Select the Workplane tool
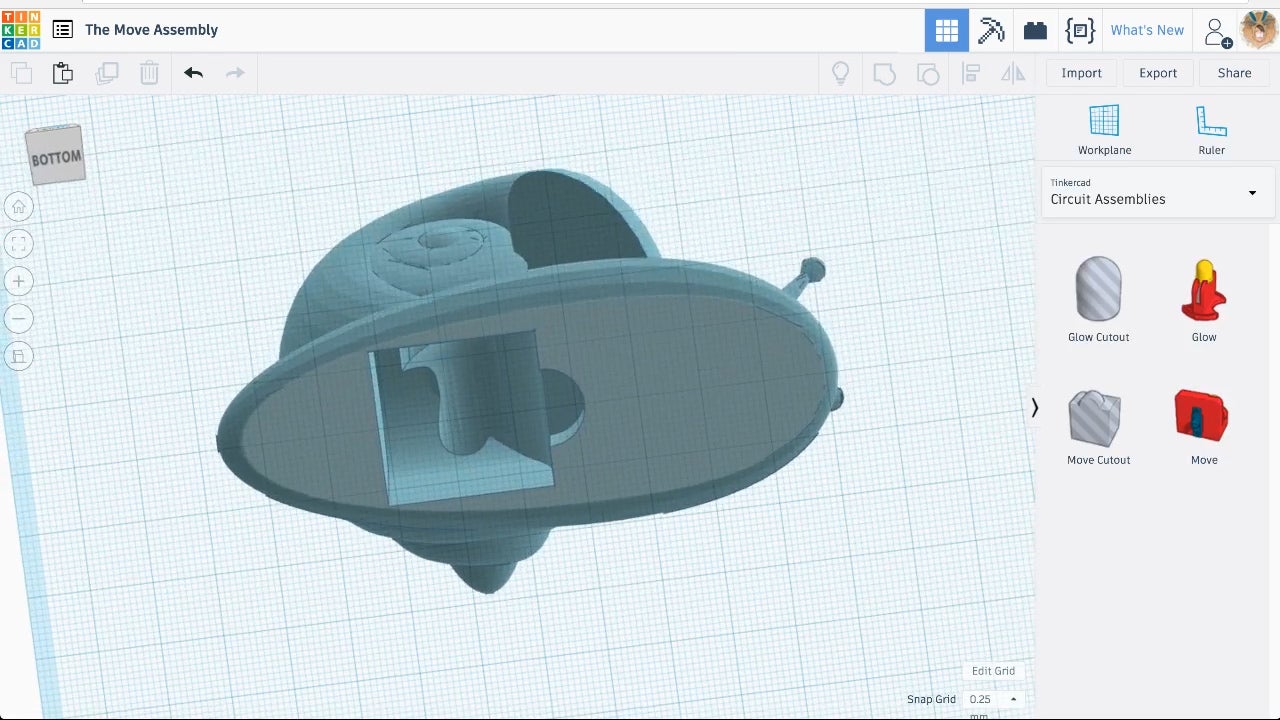Image resolution: width=1280 pixels, height=720 pixels. click(1104, 130)
